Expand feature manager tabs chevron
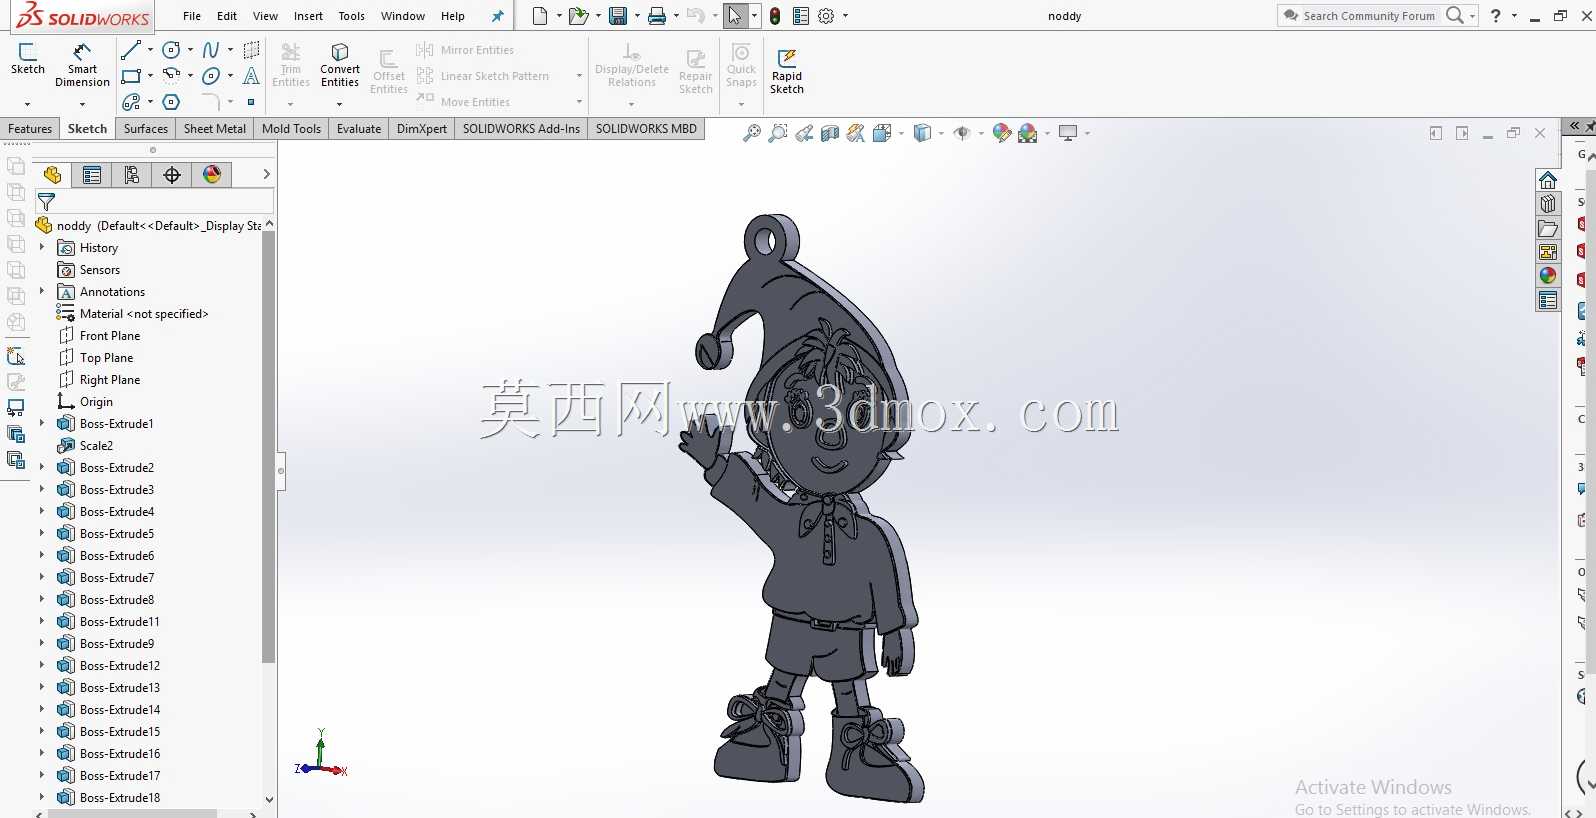Screen dimensions: 1596x818 [266, 175]
